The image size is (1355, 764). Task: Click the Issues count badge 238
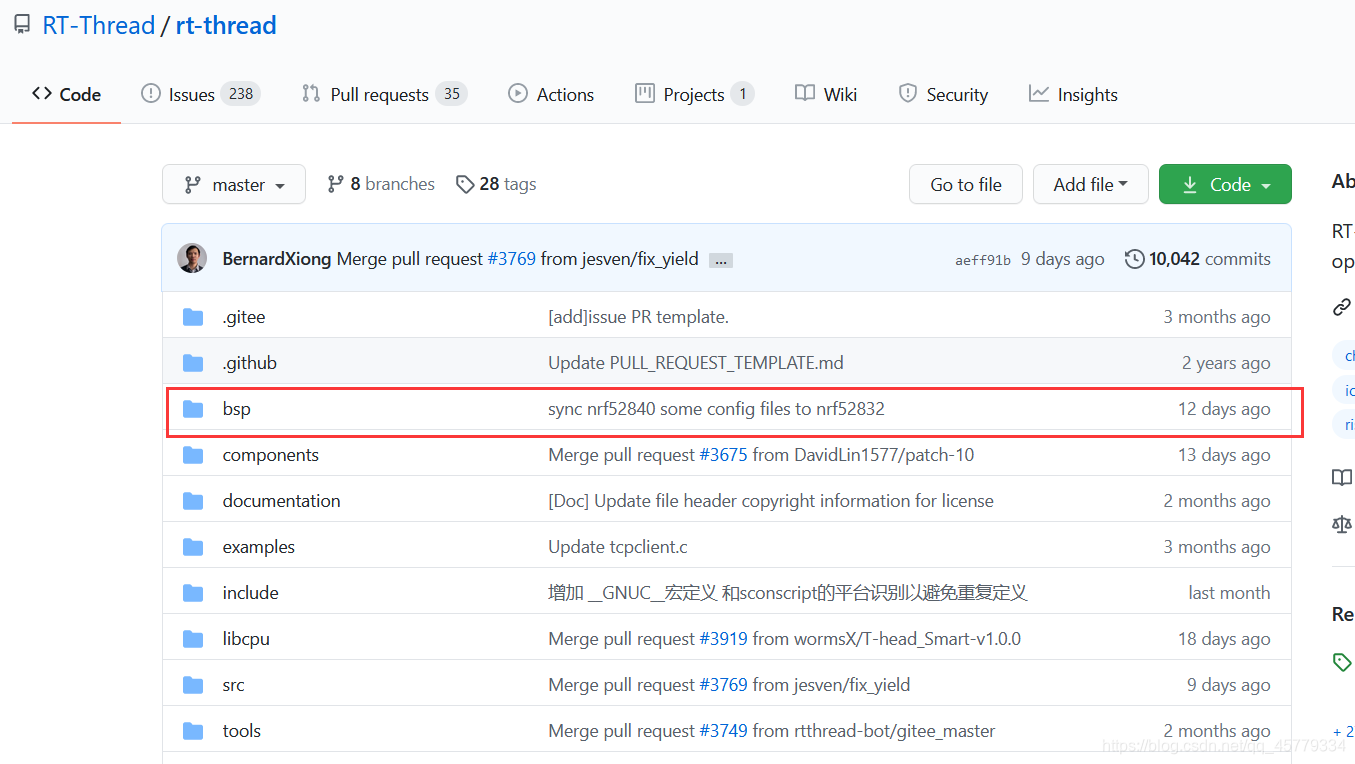[240, 94]
